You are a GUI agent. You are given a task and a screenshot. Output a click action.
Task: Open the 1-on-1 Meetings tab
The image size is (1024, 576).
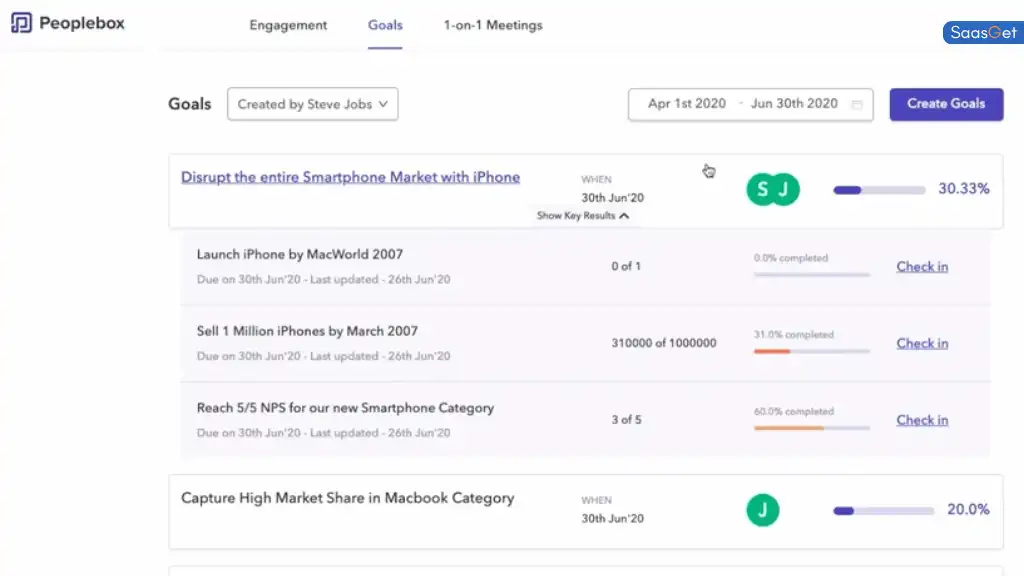[x=493, y=25]
